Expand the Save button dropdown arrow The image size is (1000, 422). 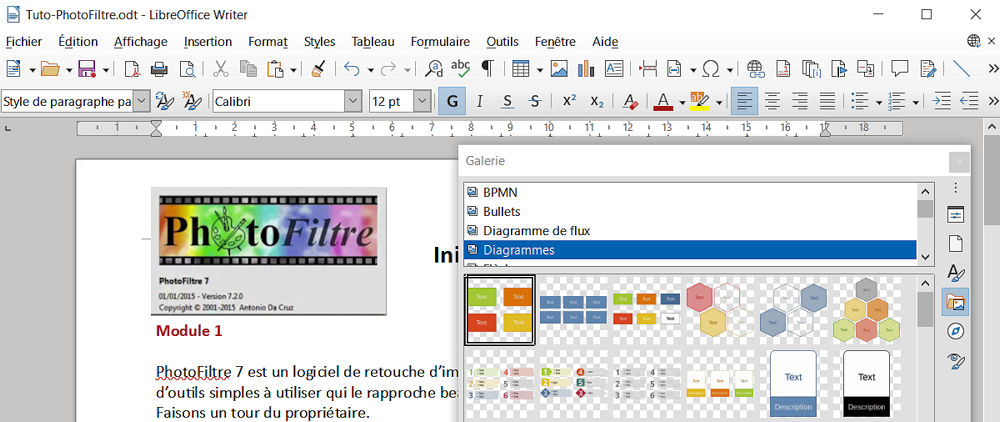105,69
